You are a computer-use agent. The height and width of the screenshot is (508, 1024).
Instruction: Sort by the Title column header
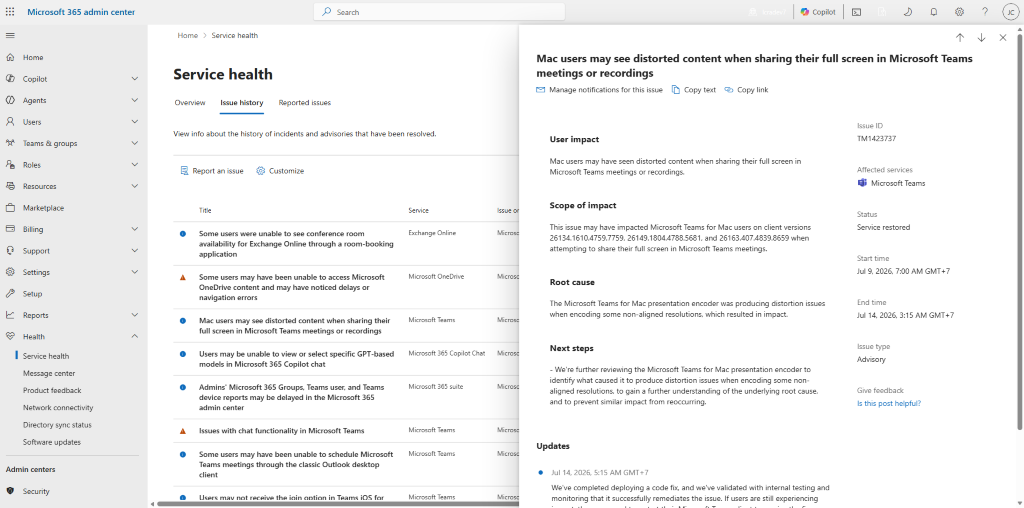click(205, 210)
